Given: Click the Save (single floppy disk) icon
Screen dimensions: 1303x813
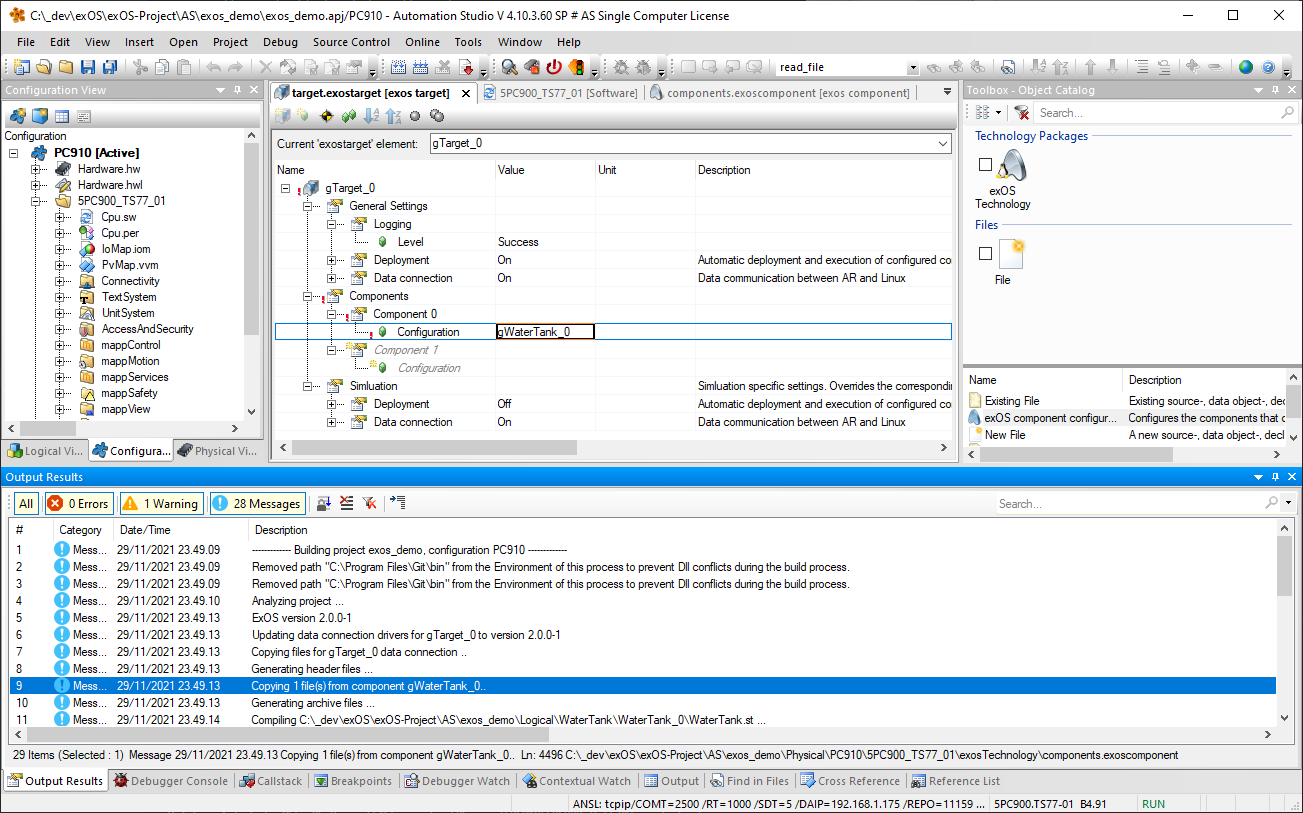Looking at the screenshot, I should [87, 67].
